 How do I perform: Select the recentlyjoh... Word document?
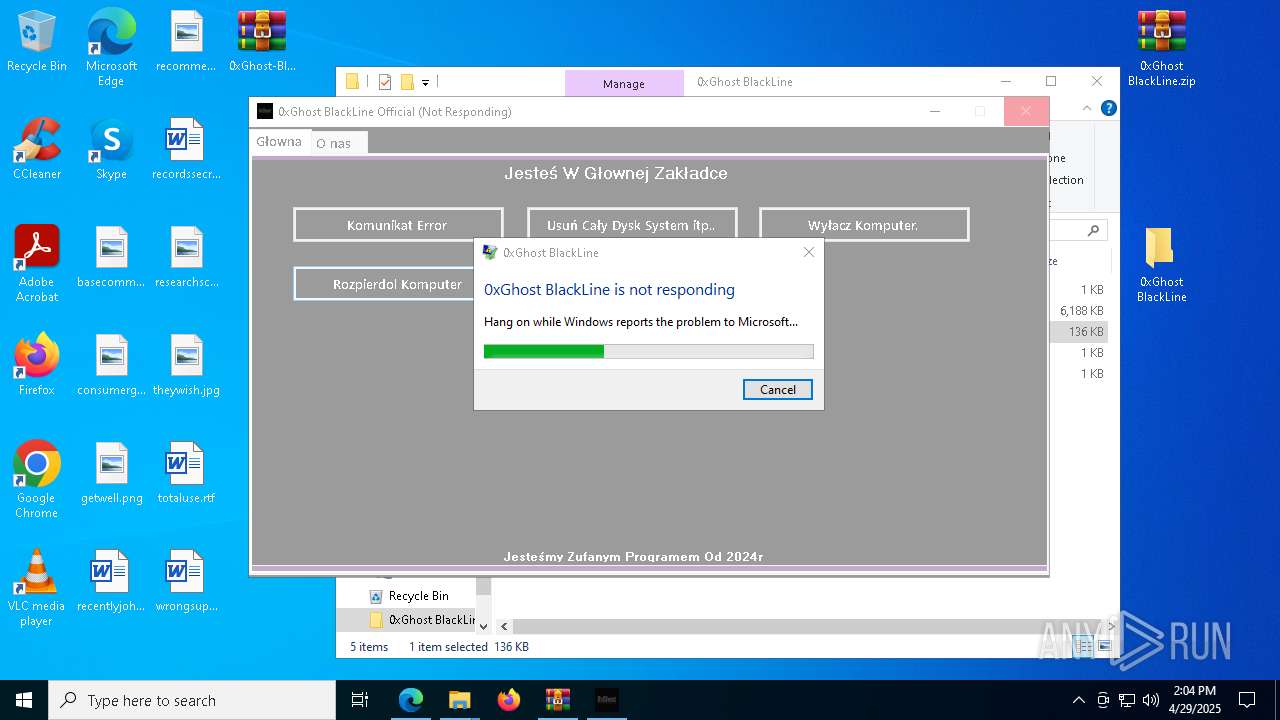[x=111, y=581]
